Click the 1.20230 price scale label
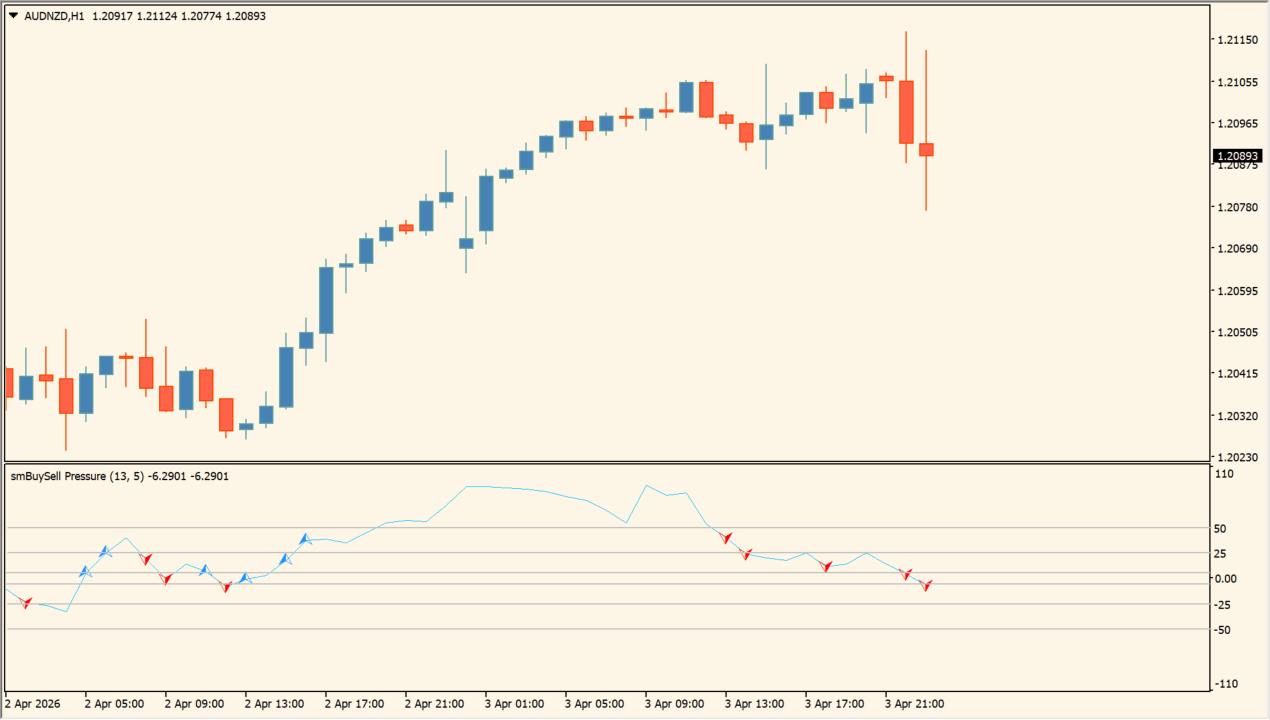Viewport: 1270px width, 720px height. coord(1238,457)
